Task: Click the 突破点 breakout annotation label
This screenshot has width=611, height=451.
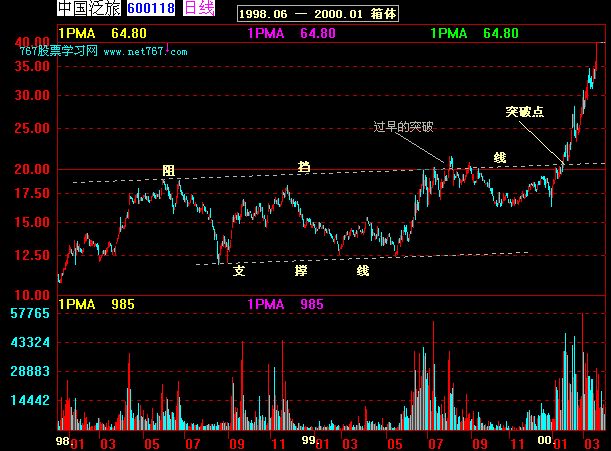Action: point(525,112)
